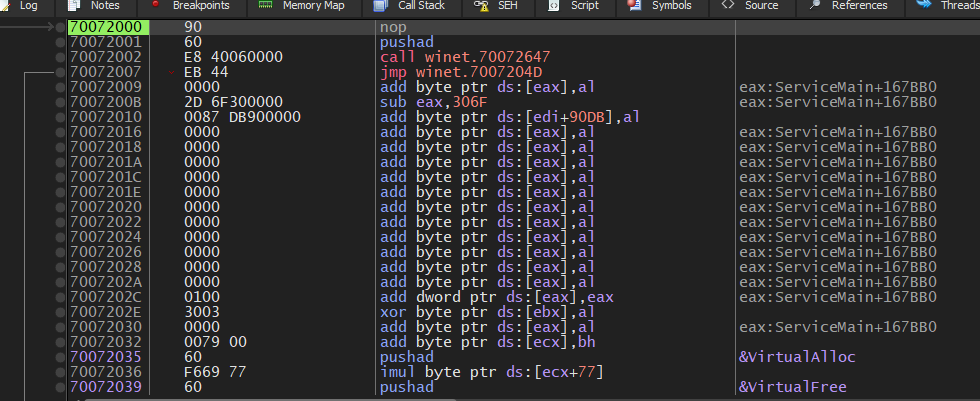Image resolution: width=980 pixels, height=401 pixels.
Task: Click the Script tab icon
Action: click(554, 5)
